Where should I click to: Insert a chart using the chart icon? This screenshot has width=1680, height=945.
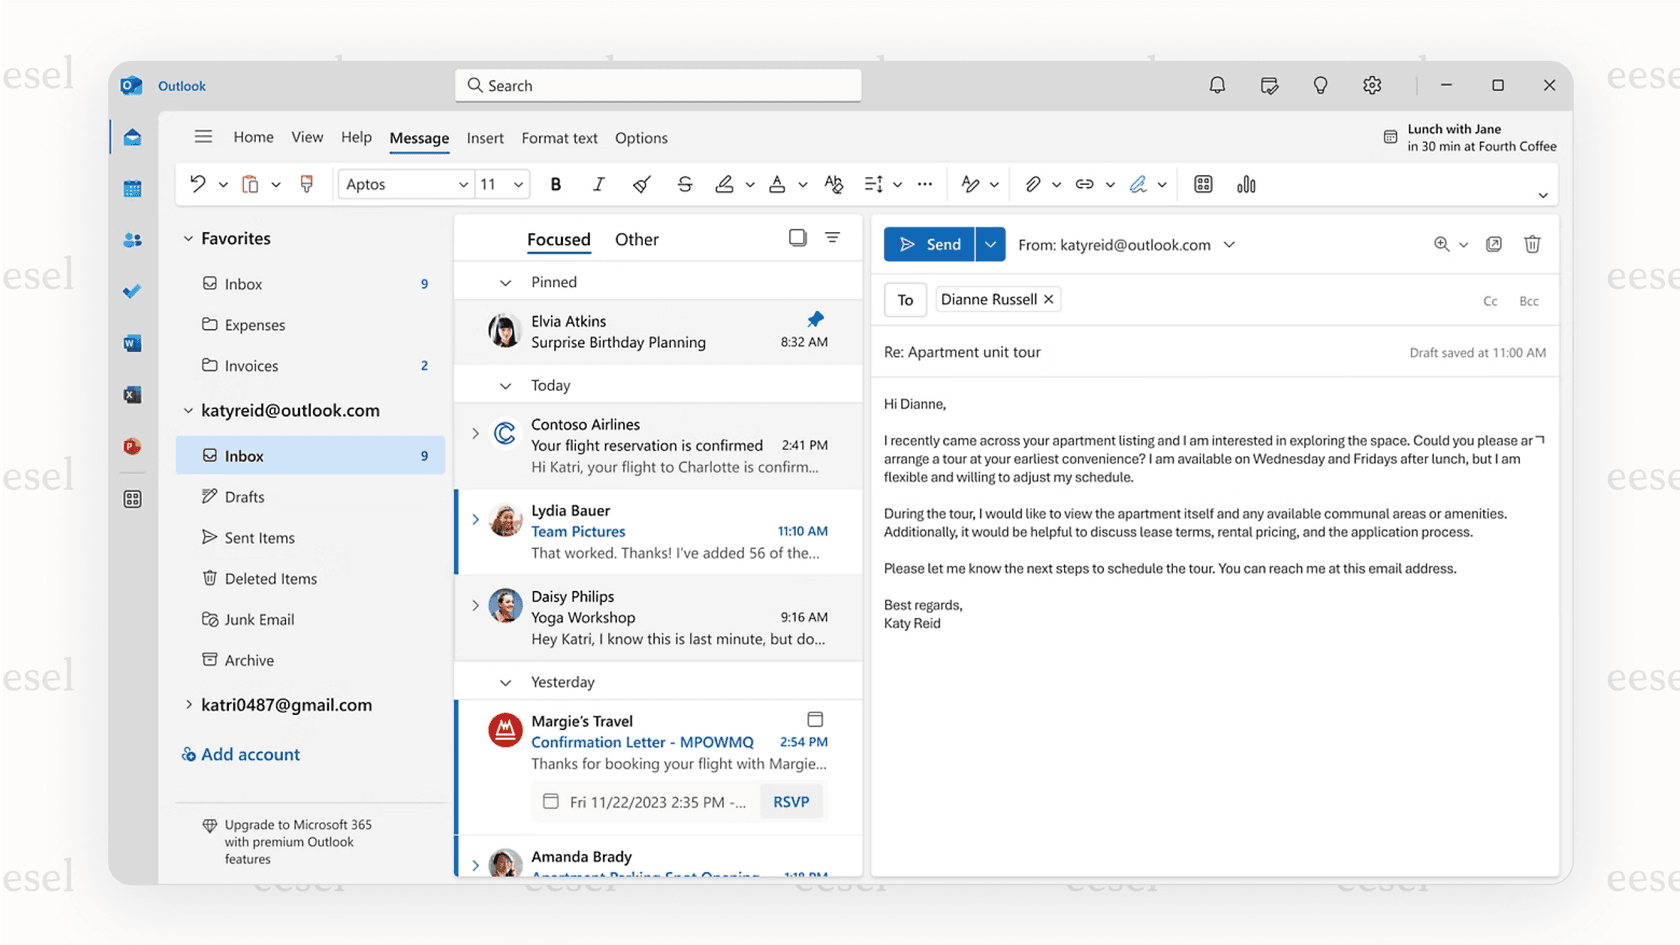[1246, 184]
